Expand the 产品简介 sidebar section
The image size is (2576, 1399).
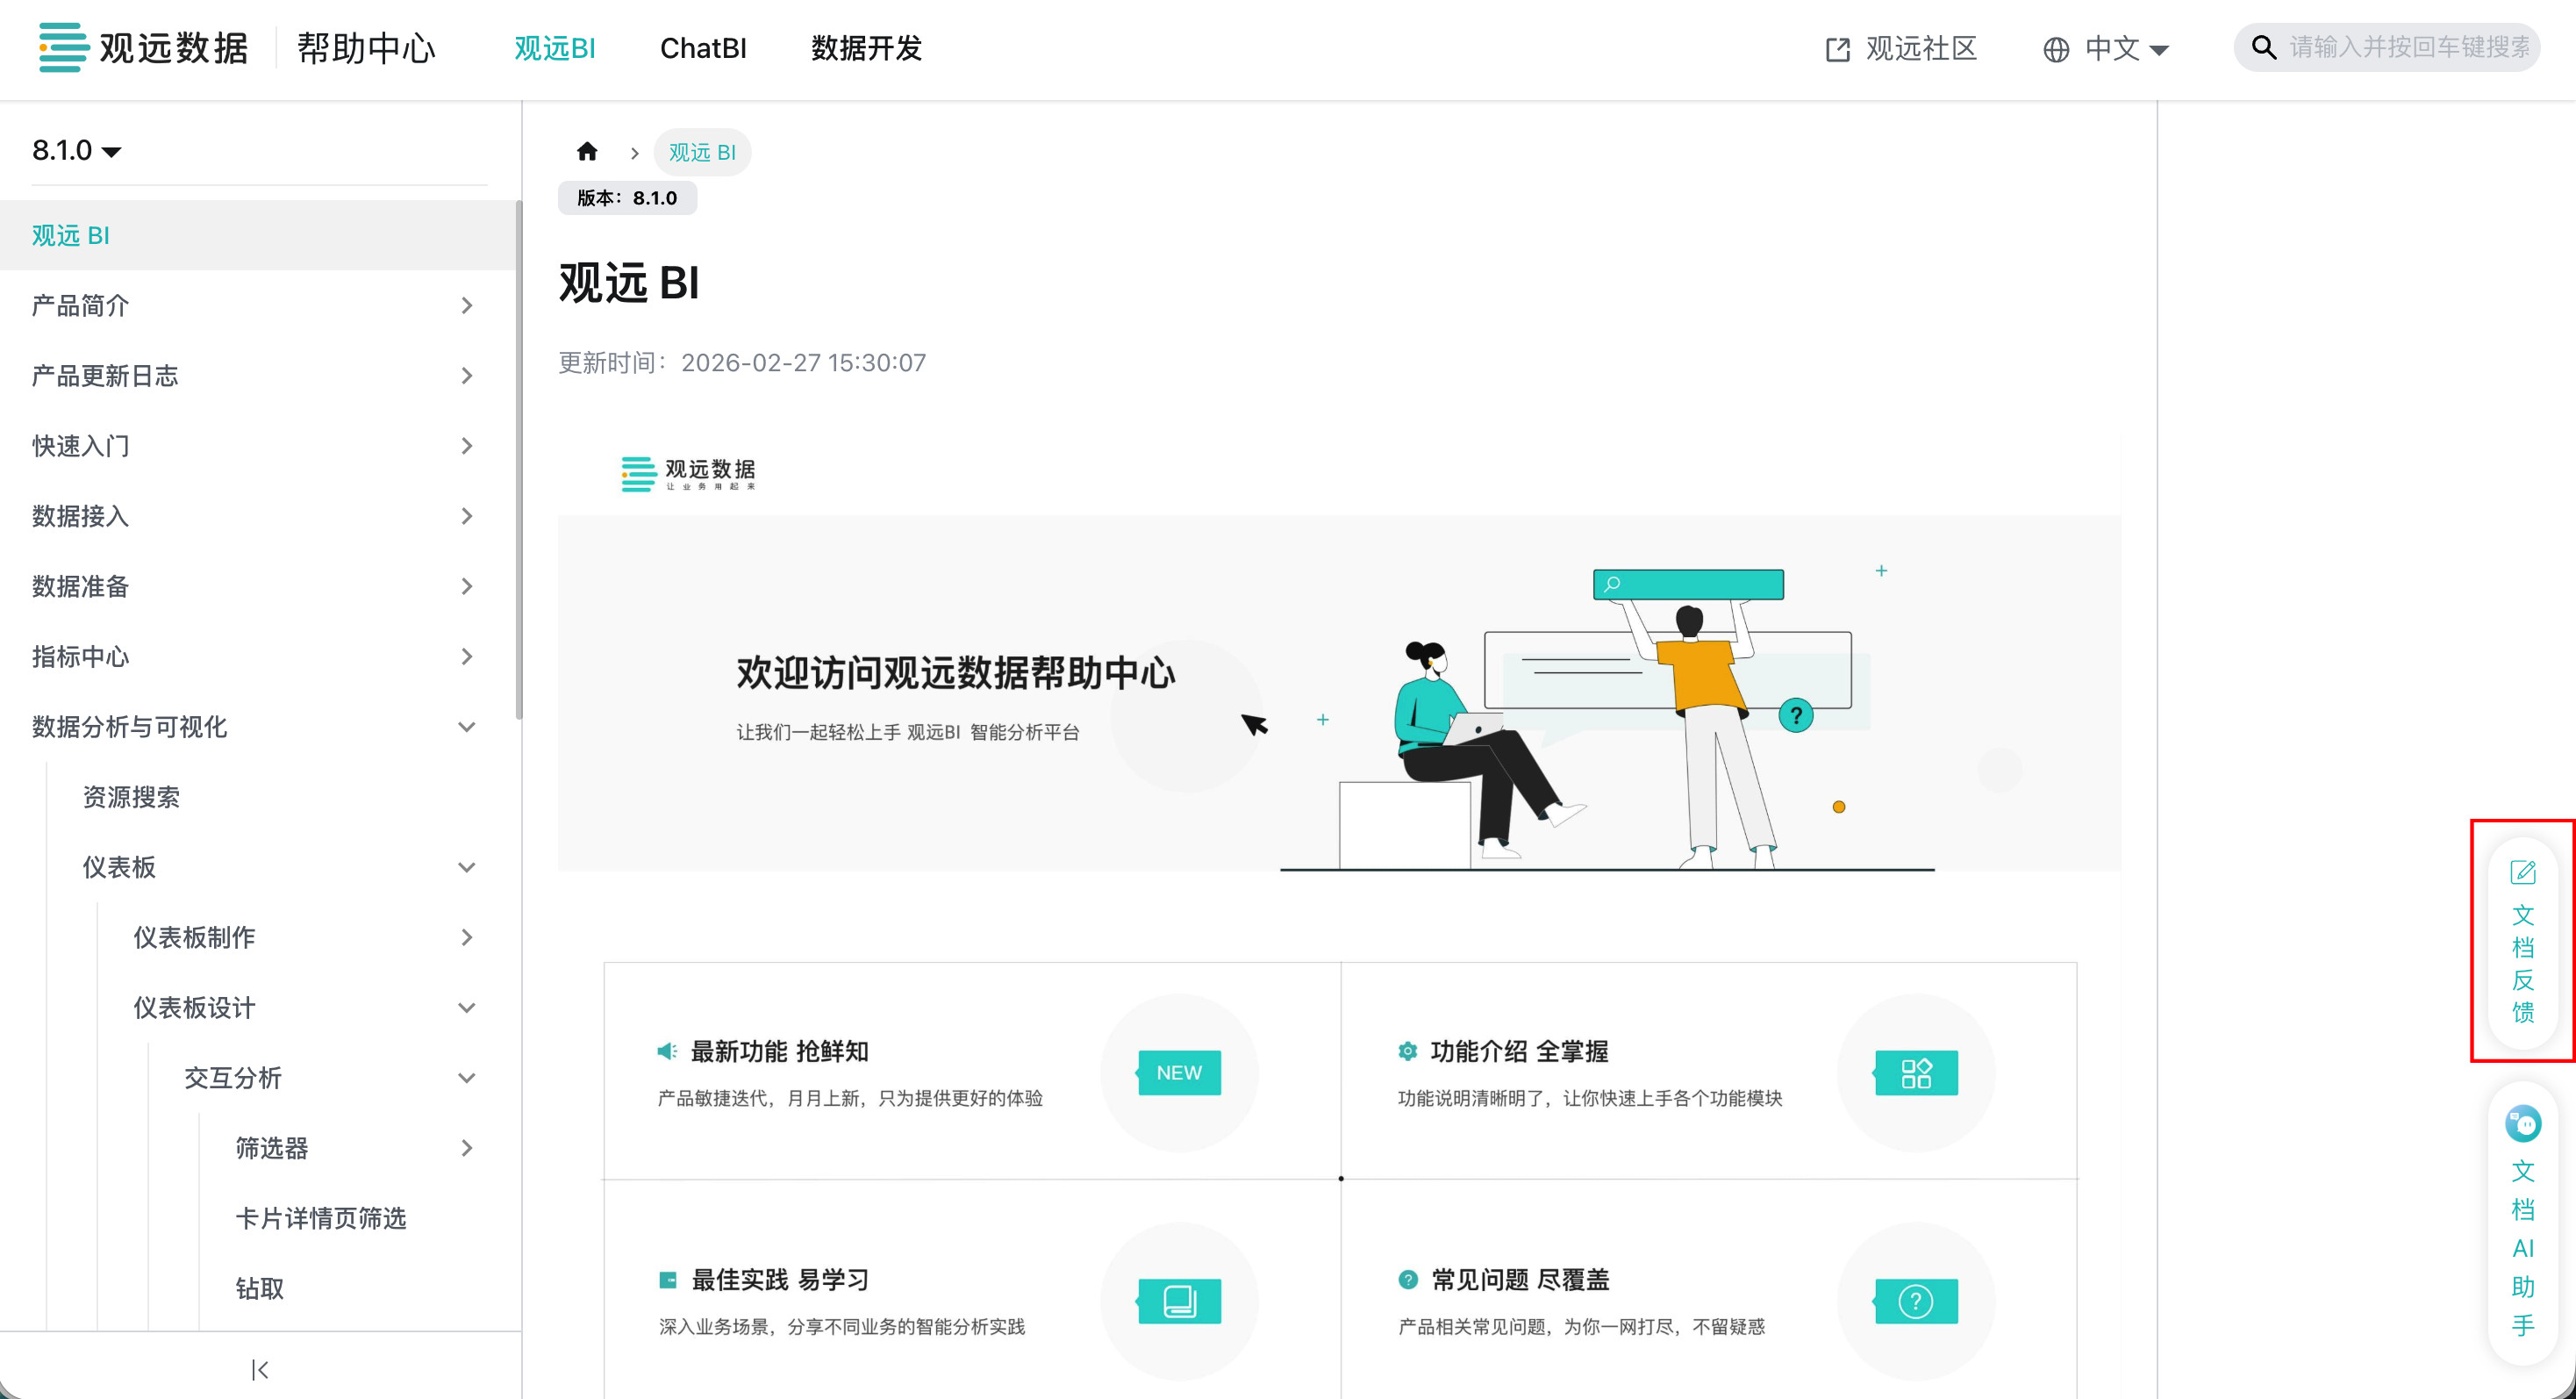pyautogui.click(x=466, y=305)
